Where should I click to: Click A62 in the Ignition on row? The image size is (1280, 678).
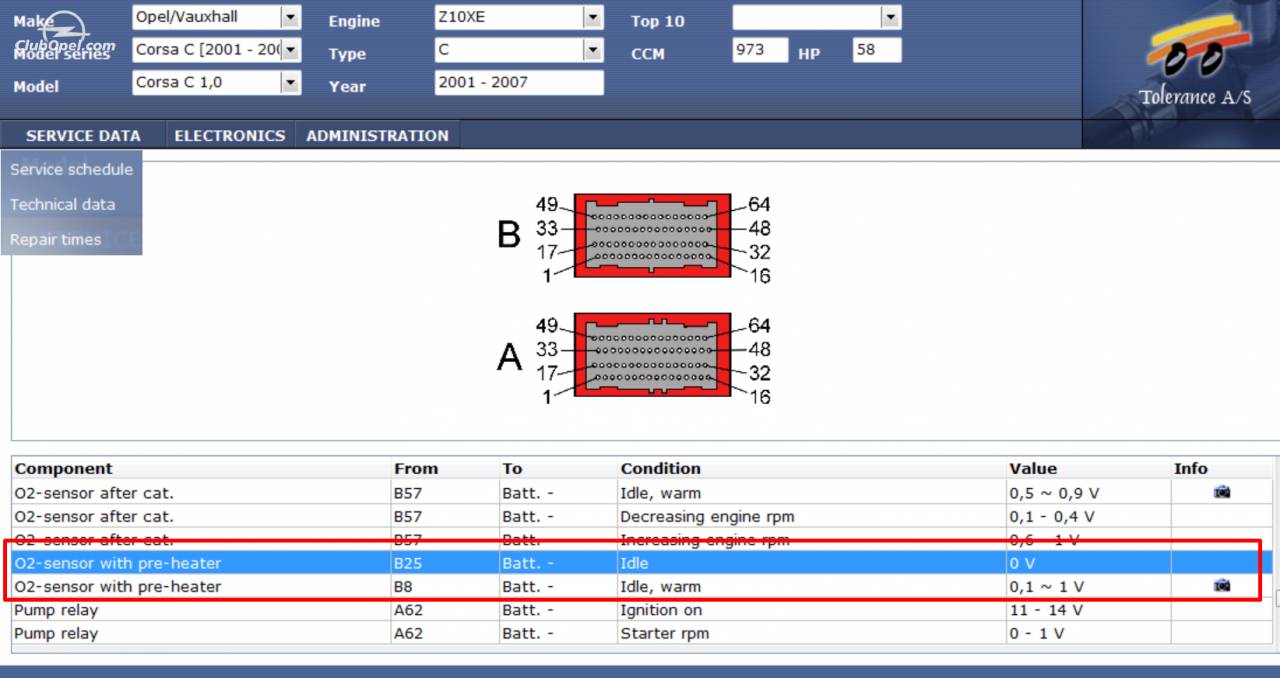[408, 610]
